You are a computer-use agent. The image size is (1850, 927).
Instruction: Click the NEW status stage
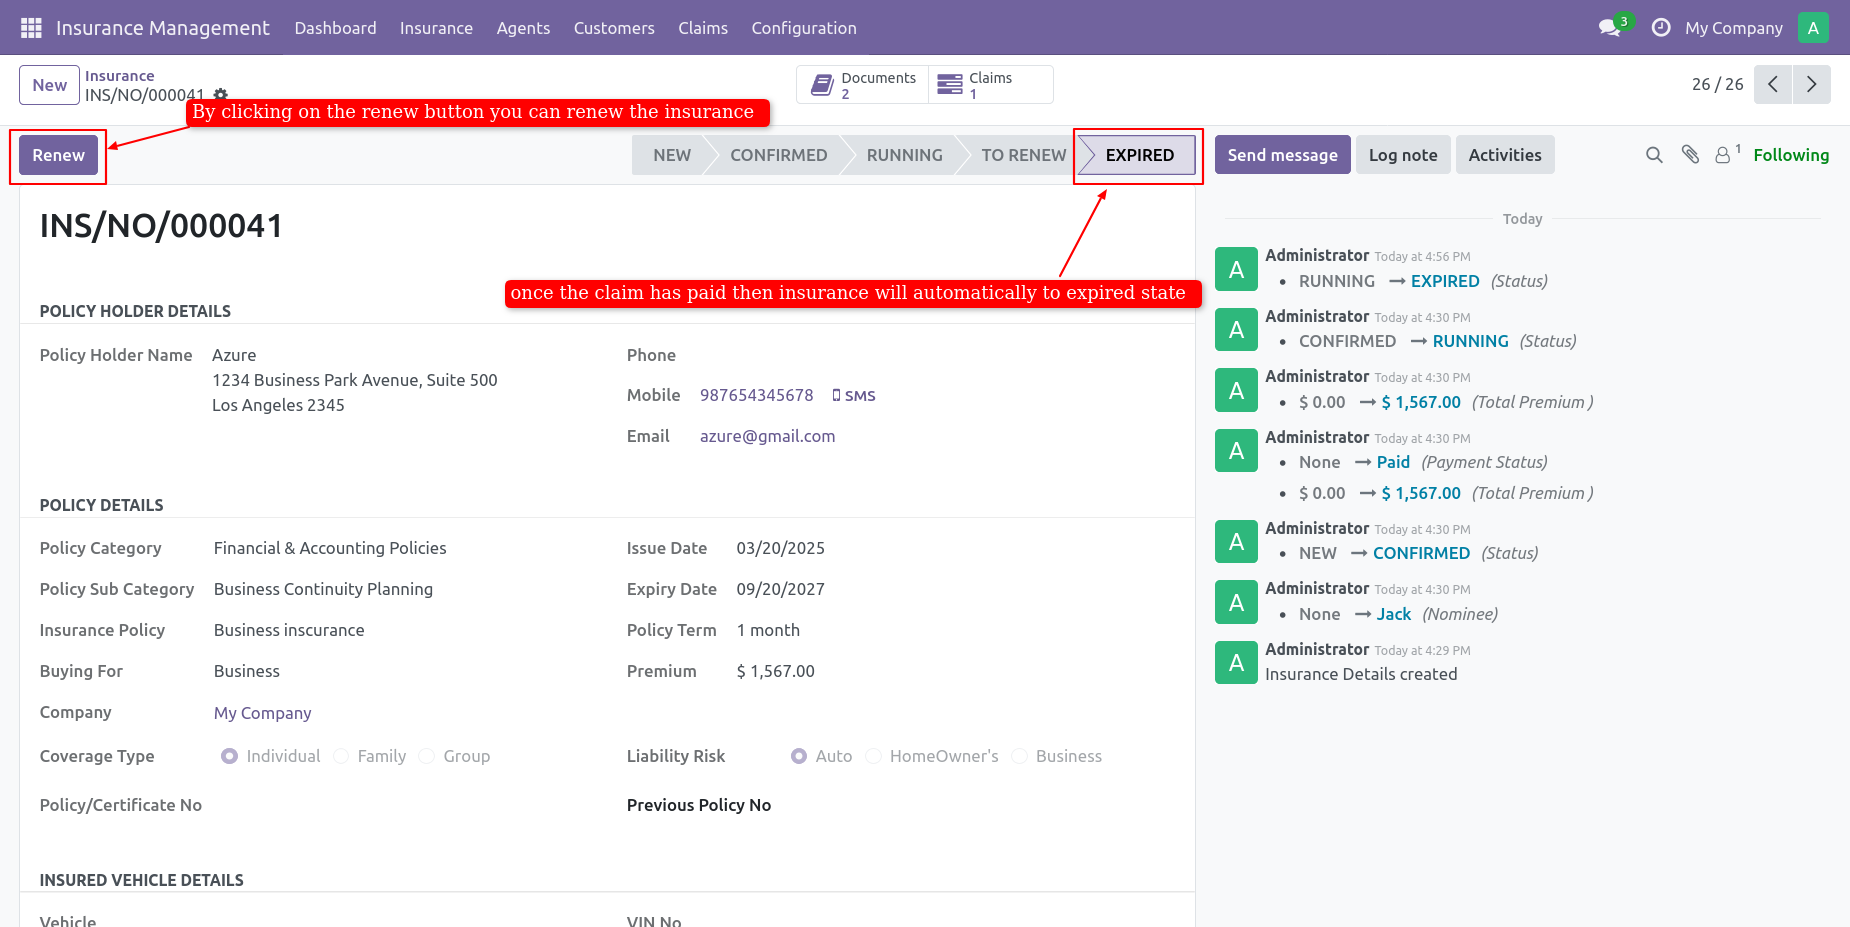[x=672, y=155]
